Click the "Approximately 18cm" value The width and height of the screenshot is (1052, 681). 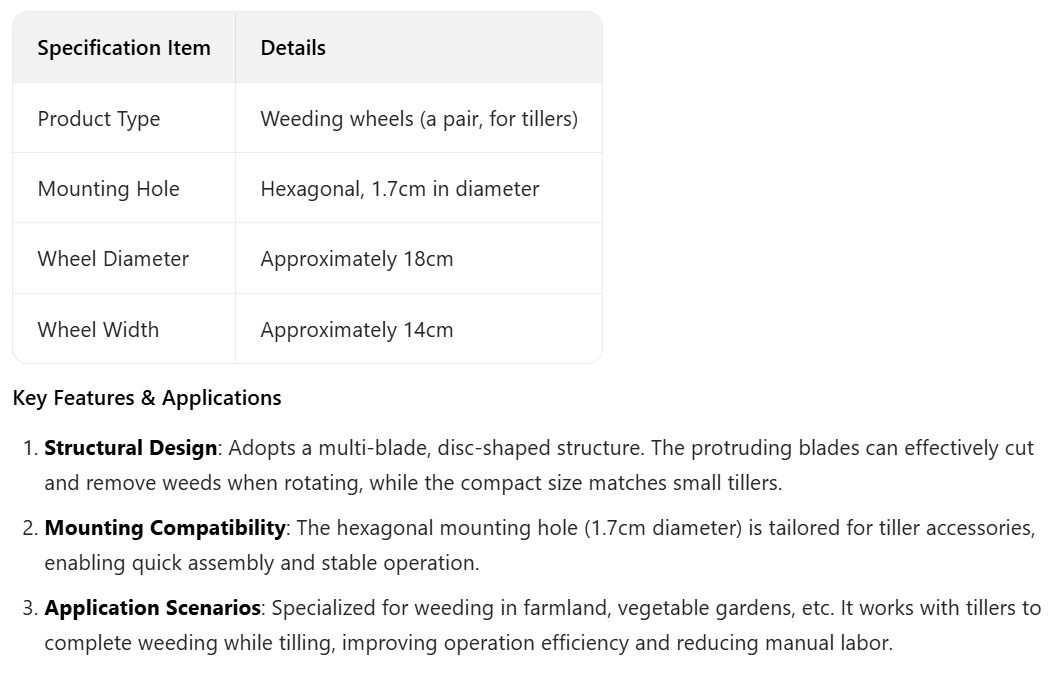[x=356, y=259]
